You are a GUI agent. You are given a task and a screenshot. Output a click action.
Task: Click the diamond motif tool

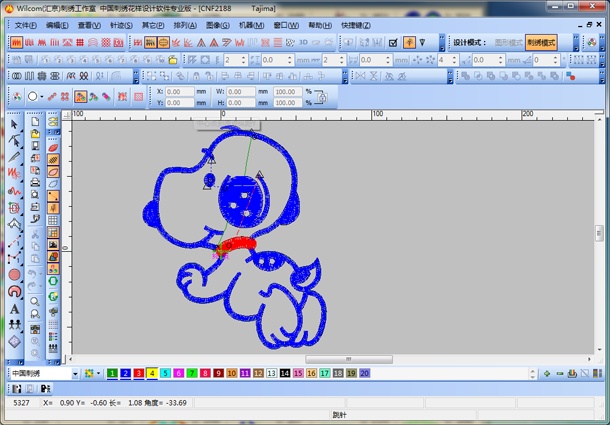(14, 342)
